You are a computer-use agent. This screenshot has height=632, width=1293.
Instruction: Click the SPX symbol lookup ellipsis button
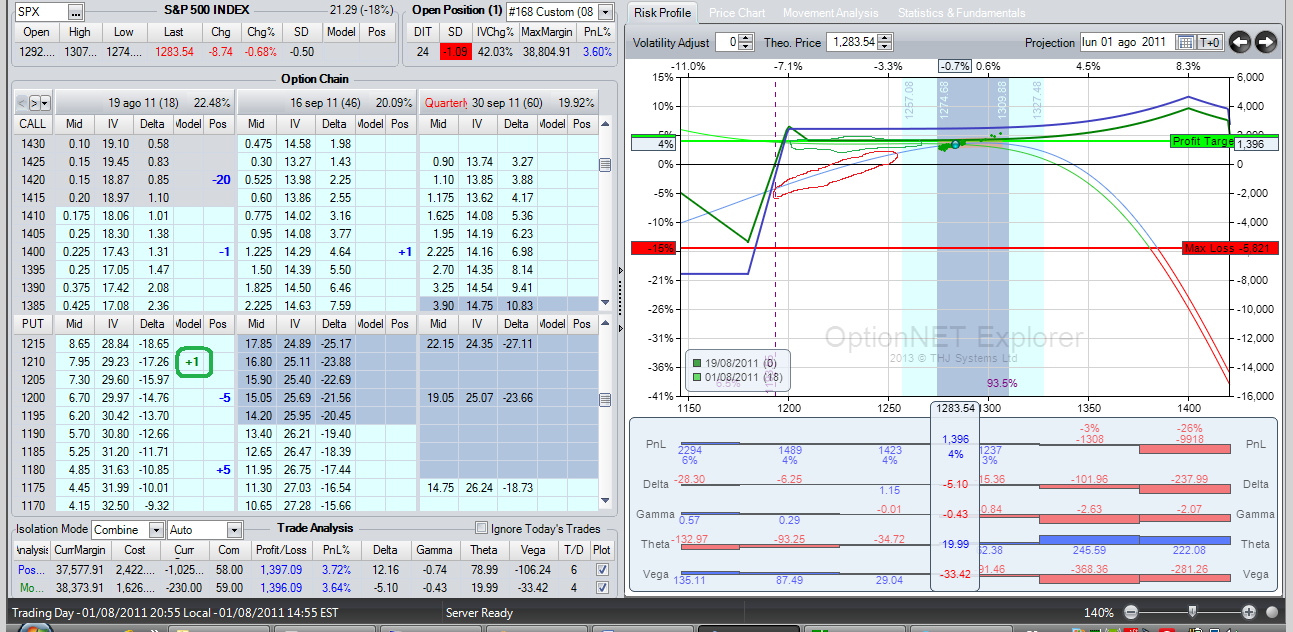point(76,12)
